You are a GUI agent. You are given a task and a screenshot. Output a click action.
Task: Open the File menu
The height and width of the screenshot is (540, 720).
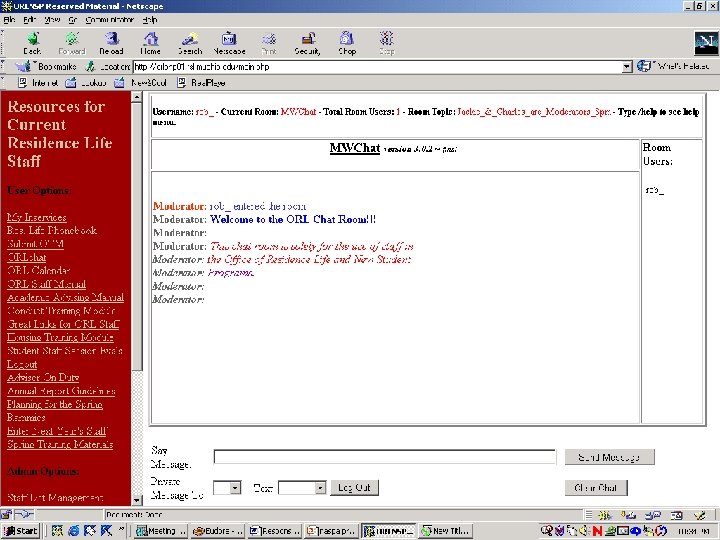click(9, 20)
